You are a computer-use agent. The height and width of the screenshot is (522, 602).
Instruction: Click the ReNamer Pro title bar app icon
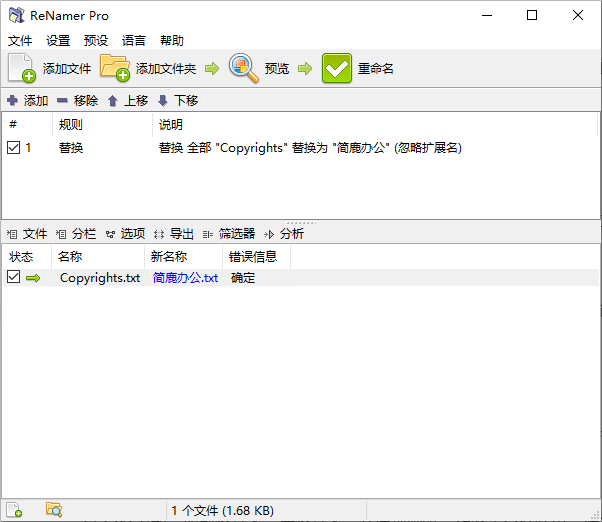pyautogui.click(x=17, y=15)
